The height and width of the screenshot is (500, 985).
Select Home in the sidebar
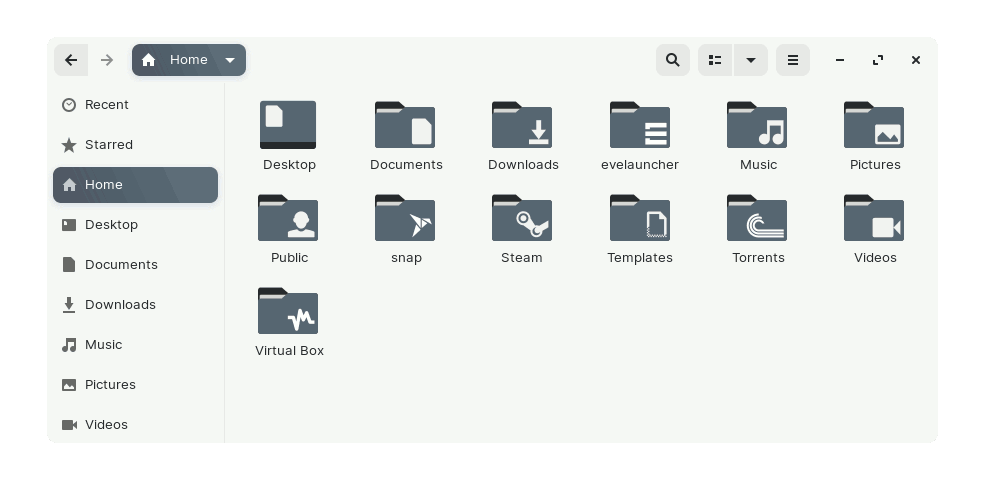click(136, 185)
